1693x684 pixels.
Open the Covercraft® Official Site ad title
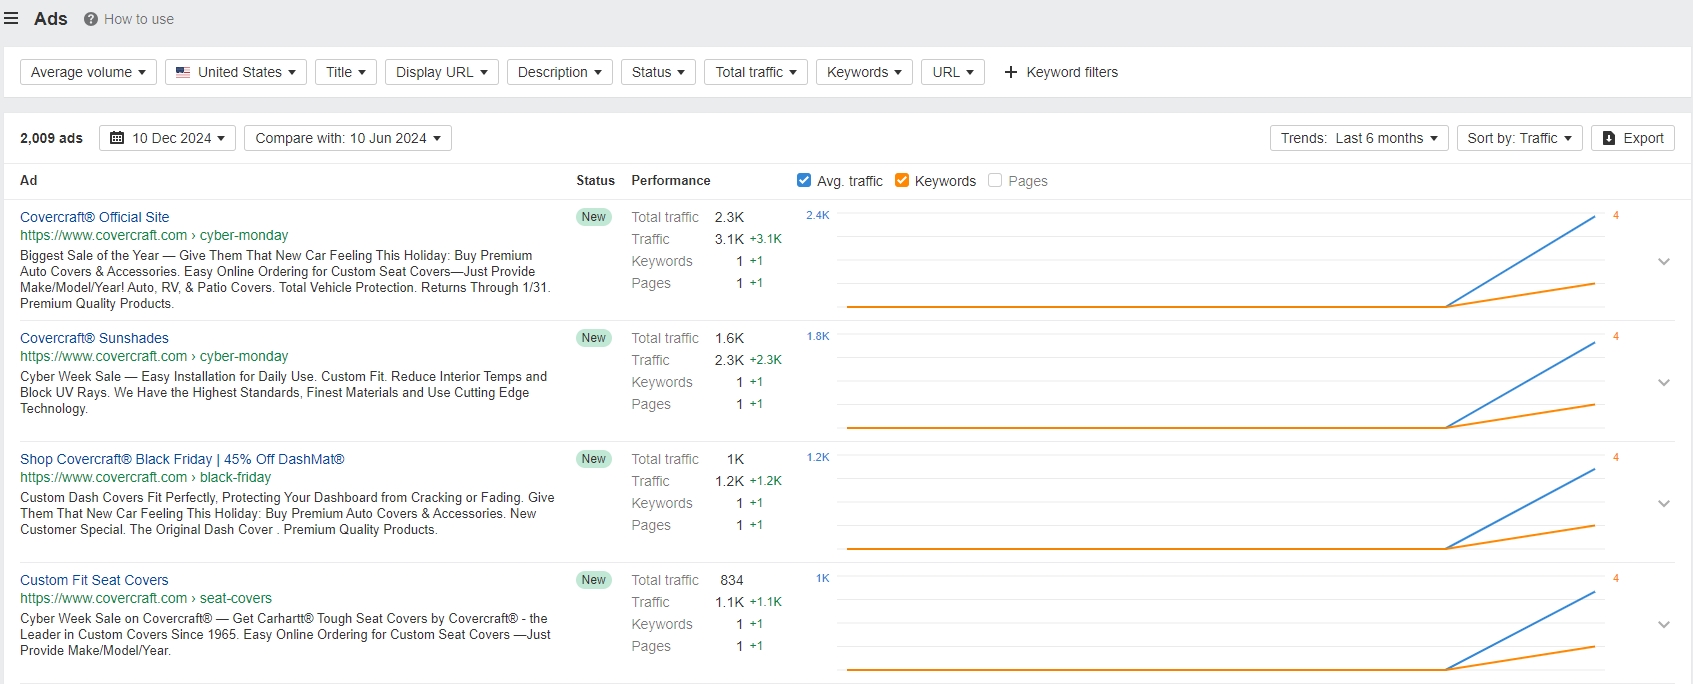click(95, 217)
